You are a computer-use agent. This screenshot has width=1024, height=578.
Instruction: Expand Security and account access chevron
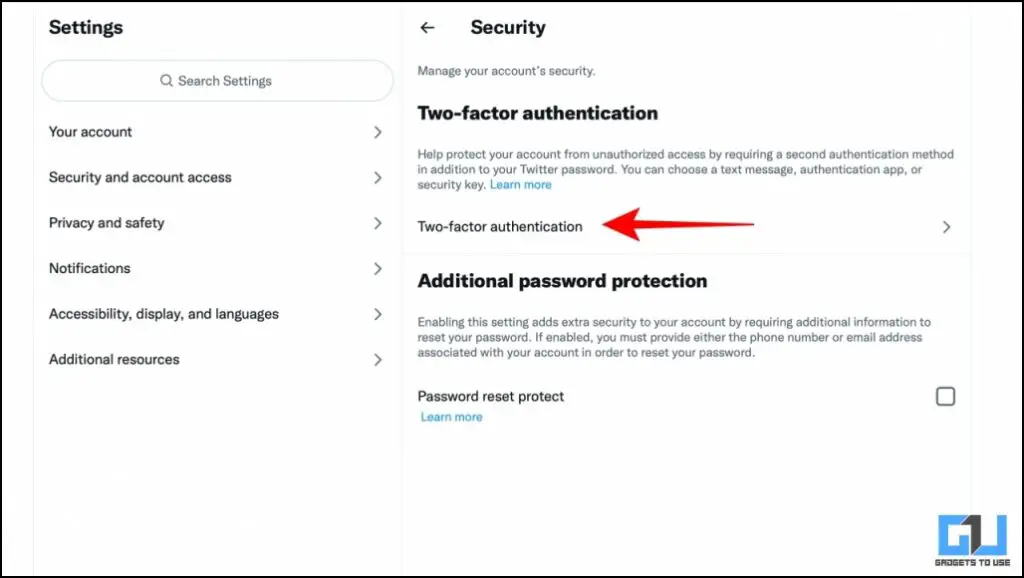click(x=377, y=178)
